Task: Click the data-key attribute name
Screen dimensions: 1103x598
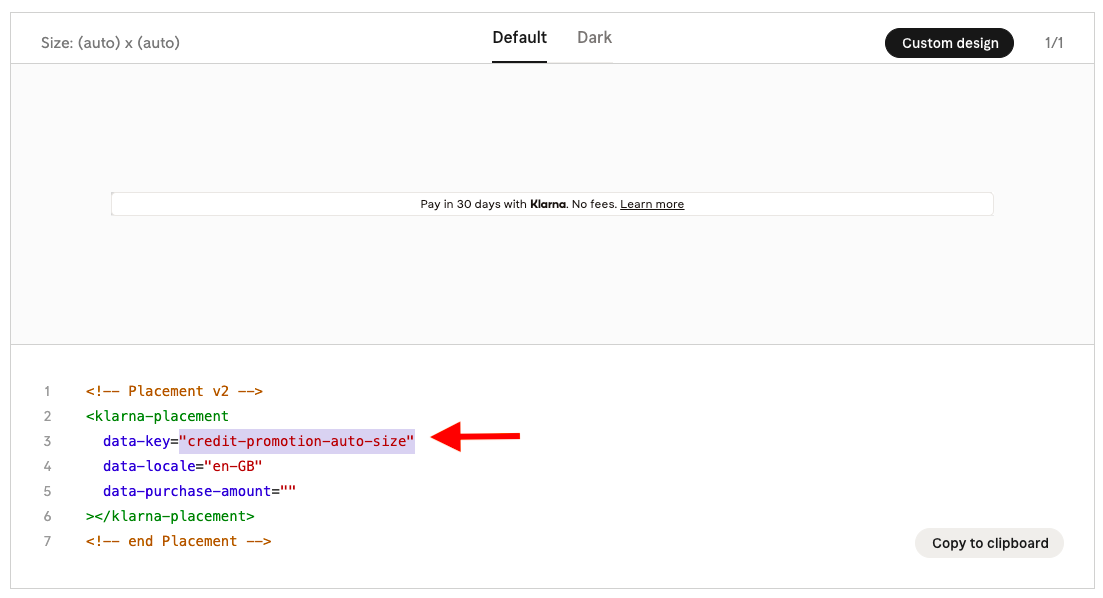Action: 136,441
